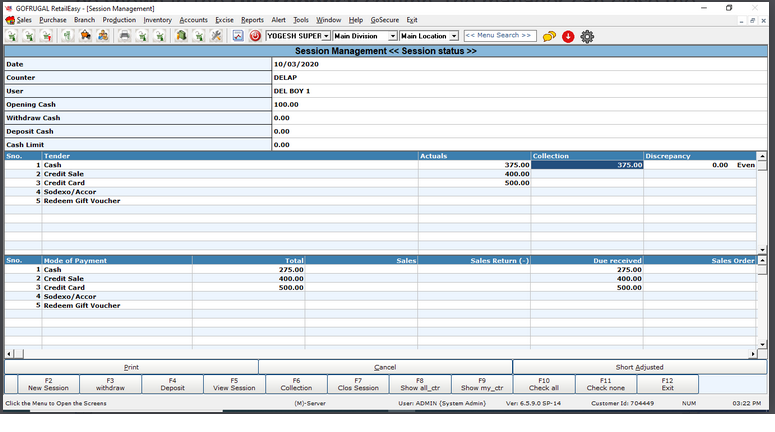
Task: Click the Short Adjusted button
Action: [x=640, y=367]
